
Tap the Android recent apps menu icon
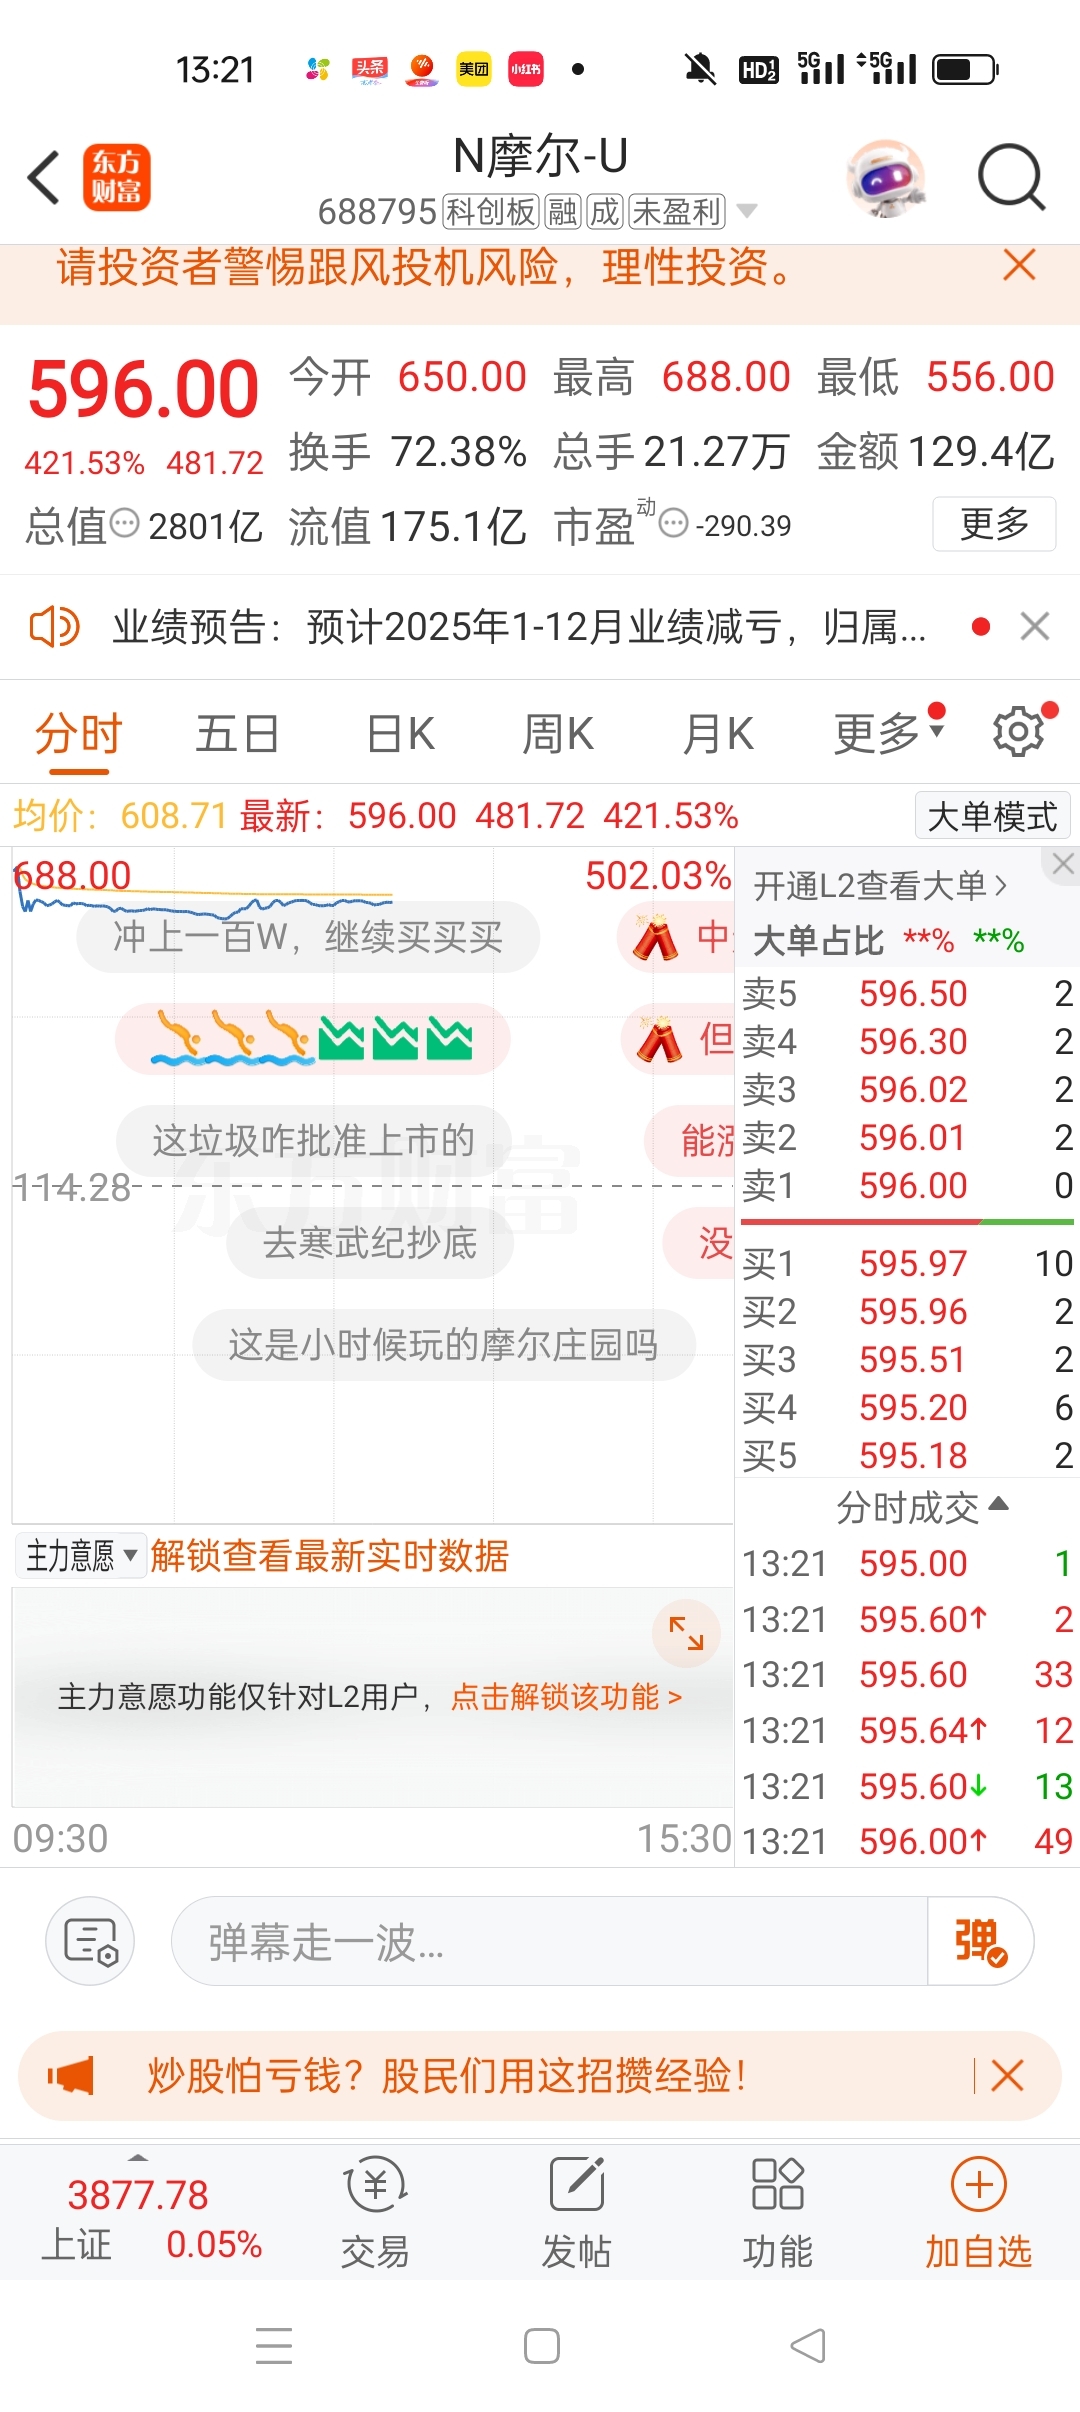click(x=274, y=2345)
